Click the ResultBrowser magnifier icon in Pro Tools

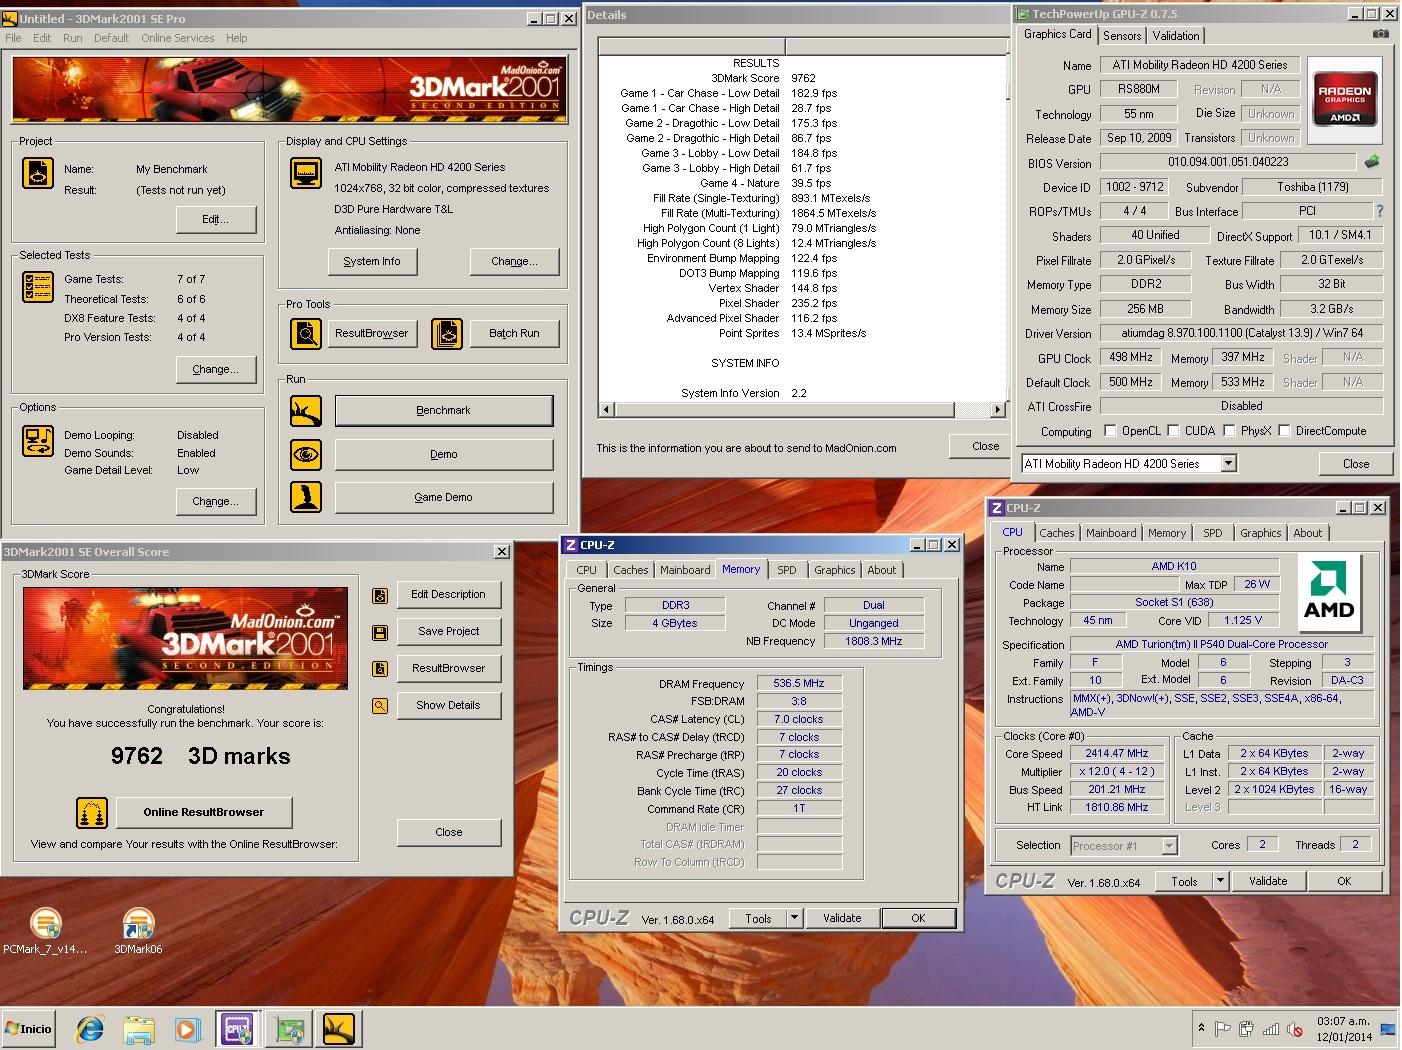[306, 333]
